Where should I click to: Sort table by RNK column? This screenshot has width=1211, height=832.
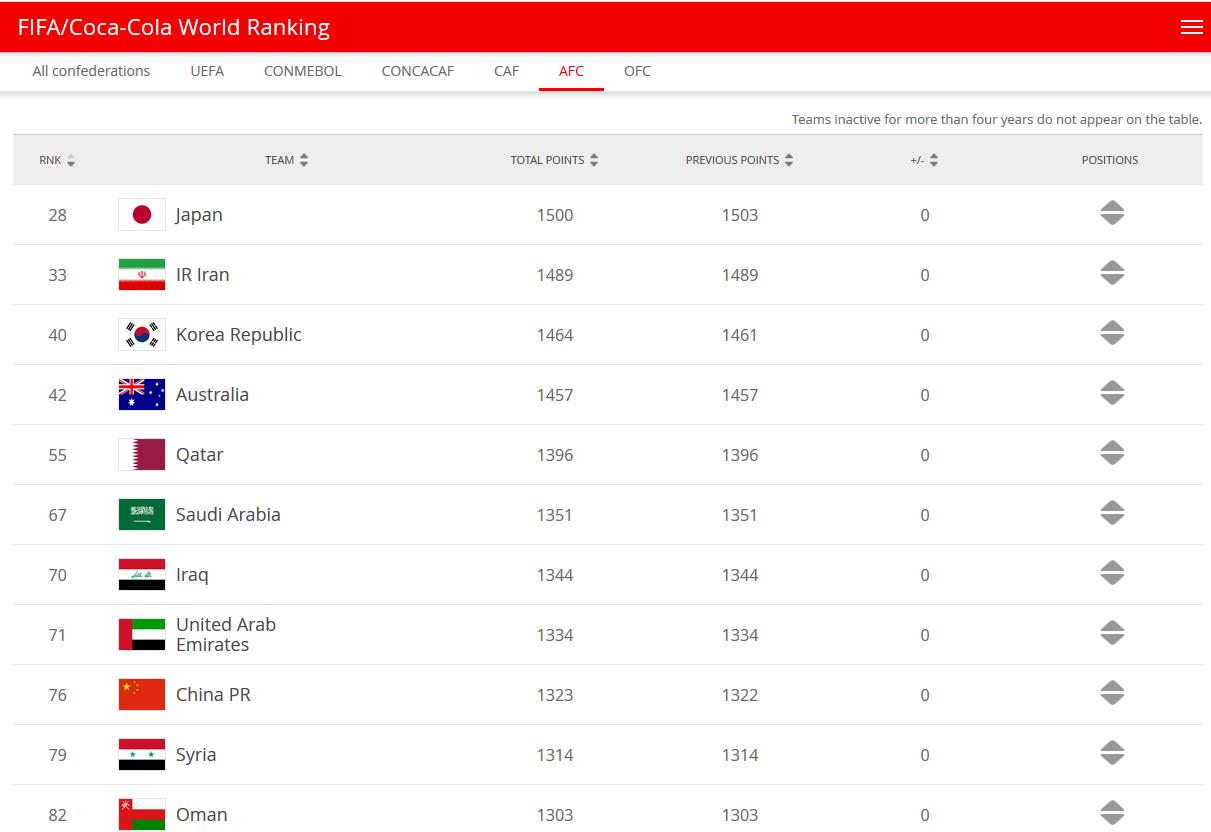(x=57, y=160)
